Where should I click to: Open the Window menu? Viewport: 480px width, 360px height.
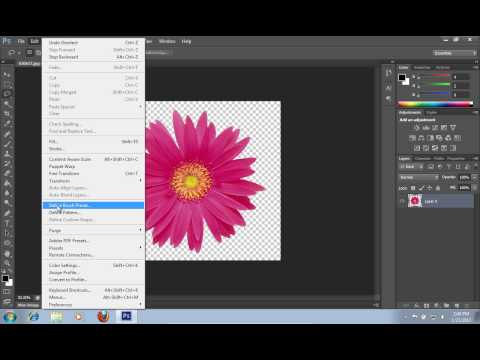[167, 41]
